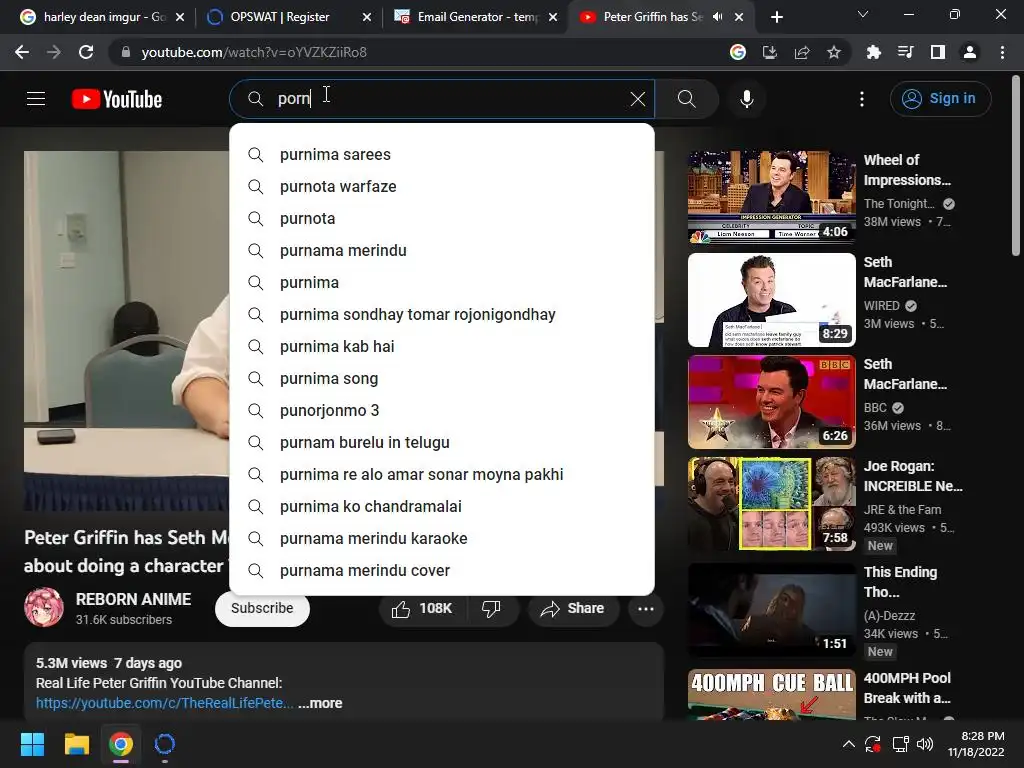
Task: Go back using the browser back arrow
Action: (x=22, y=52)
